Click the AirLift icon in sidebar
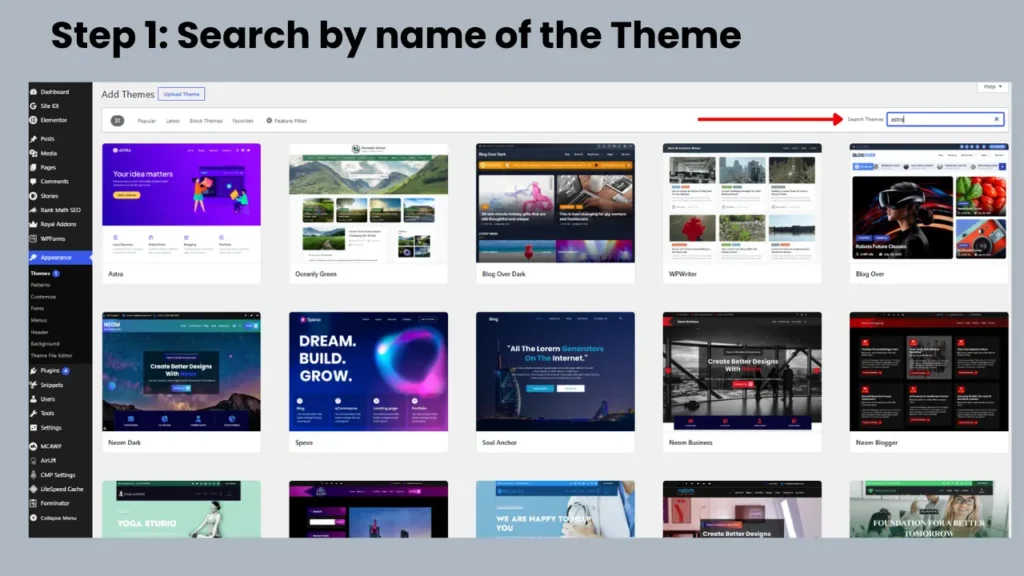 (x=33, y=460)
